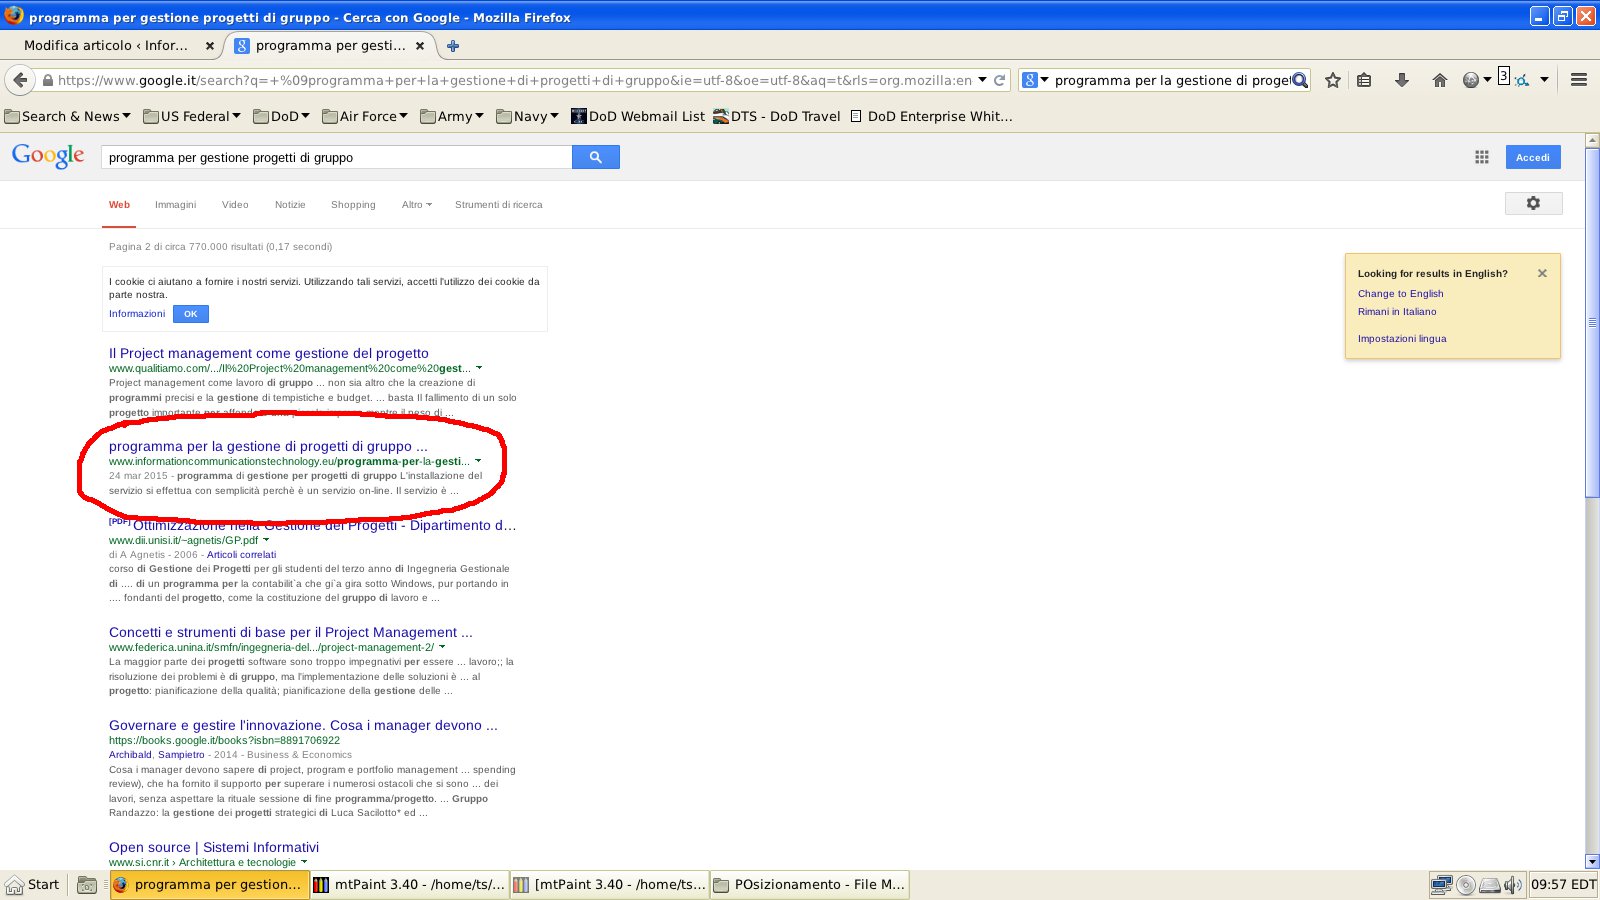Viewport: 1600px width, 900px height.
Task: Click the network addon toolbar icon
Action: coord(1522,80)
